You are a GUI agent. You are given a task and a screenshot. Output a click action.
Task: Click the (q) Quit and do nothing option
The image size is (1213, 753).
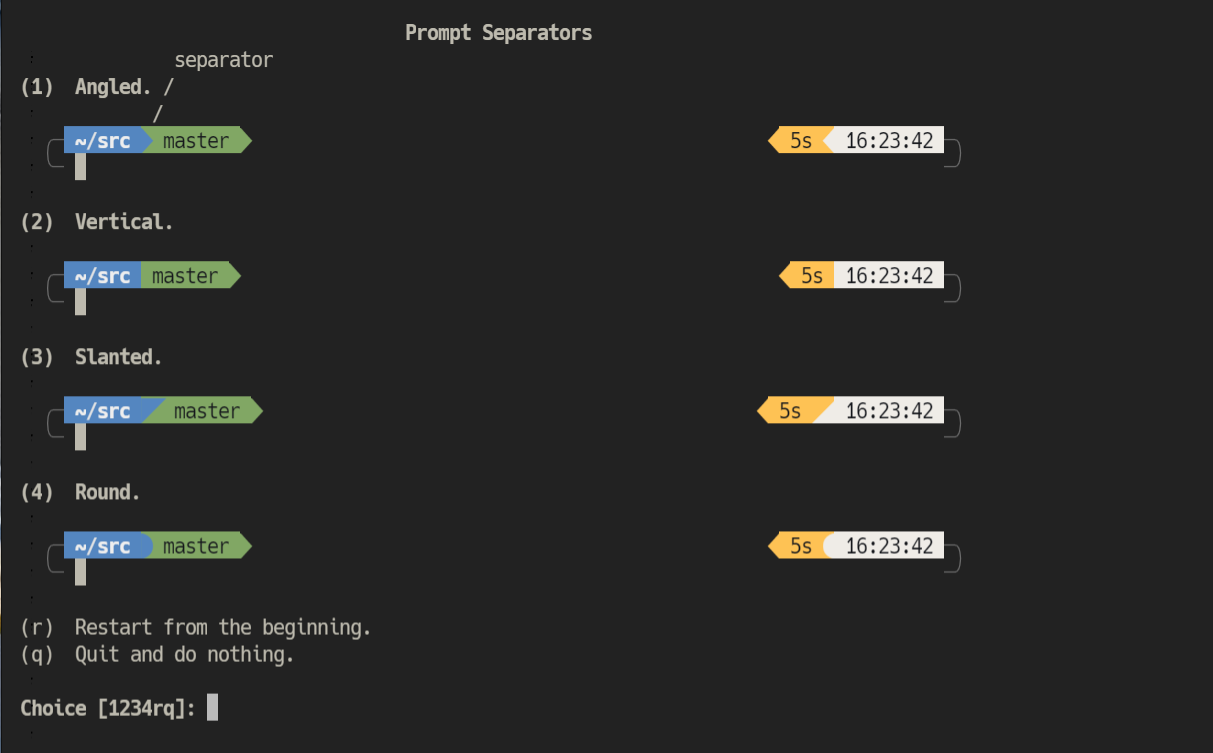[157, 654]
